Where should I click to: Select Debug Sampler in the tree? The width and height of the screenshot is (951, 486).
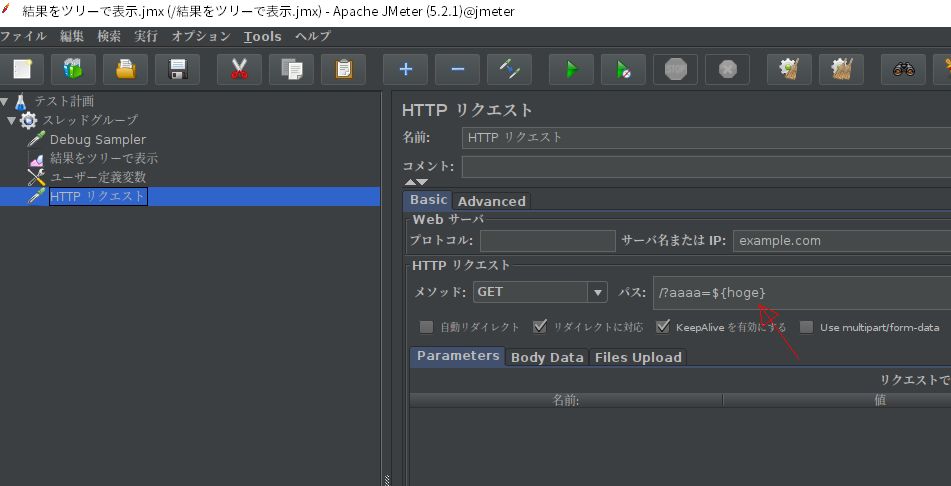(98, 140)
